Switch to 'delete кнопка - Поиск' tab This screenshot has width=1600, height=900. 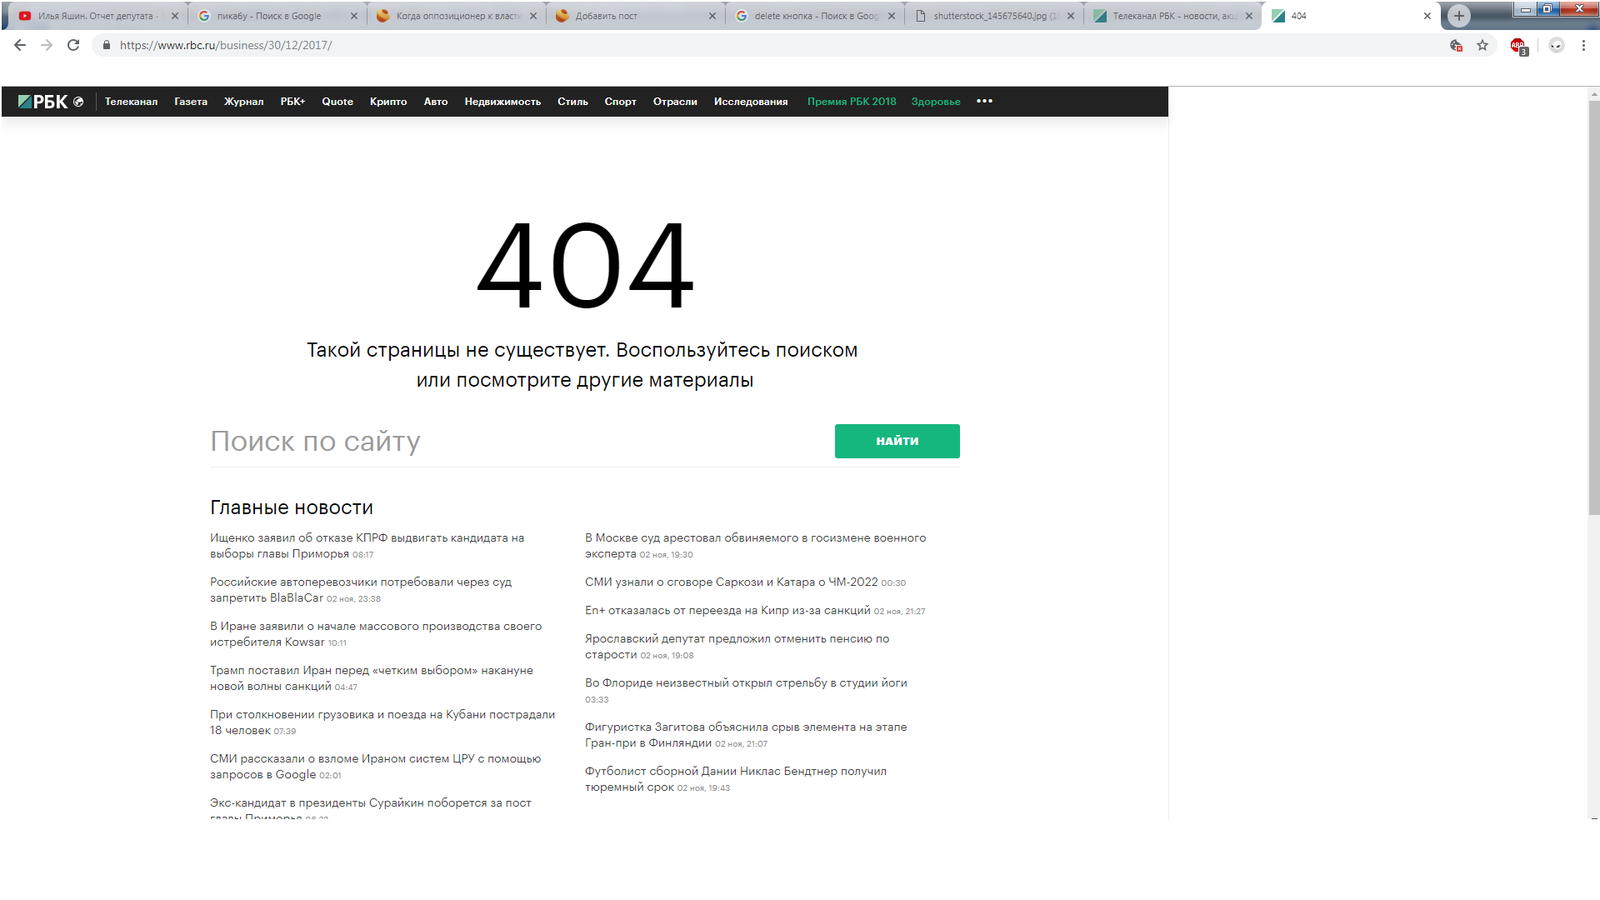pyautogui.click(x=816, y=16)
